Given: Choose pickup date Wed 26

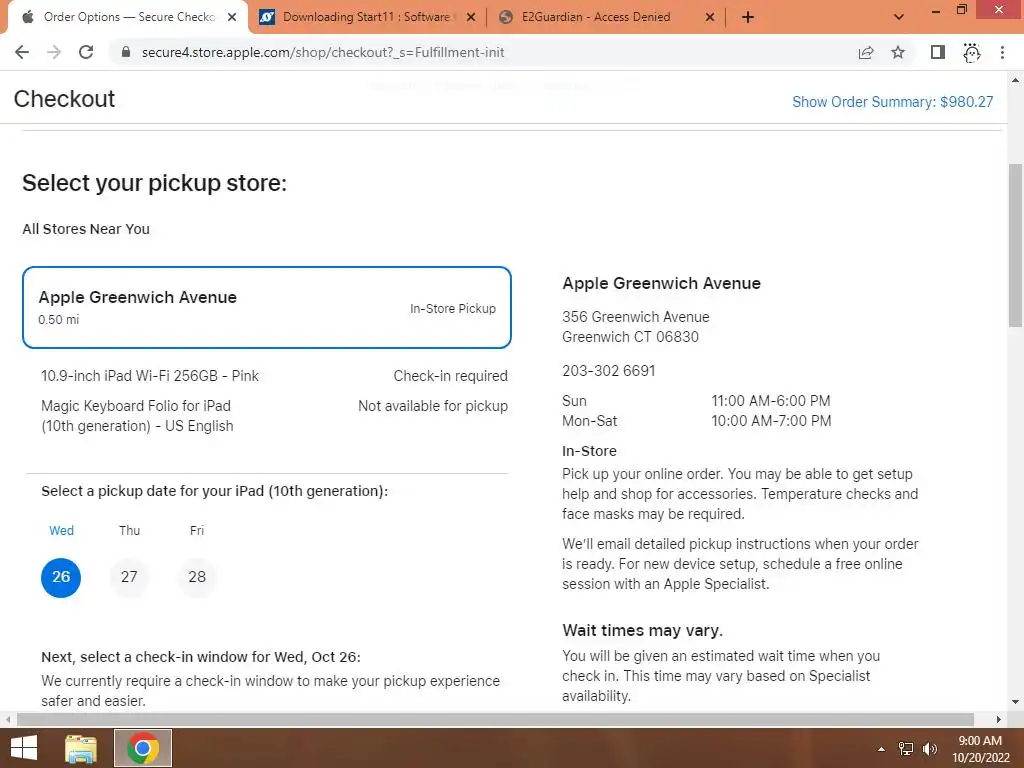Looking at the screenshot, I should pos(61,577).
